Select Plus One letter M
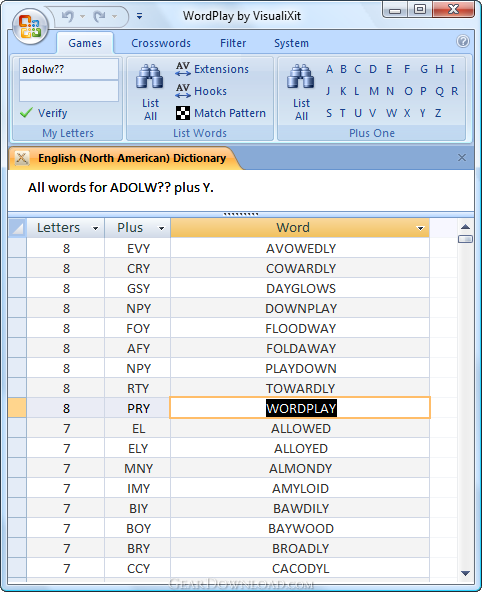482x592 pixels. tap(374, 91)
